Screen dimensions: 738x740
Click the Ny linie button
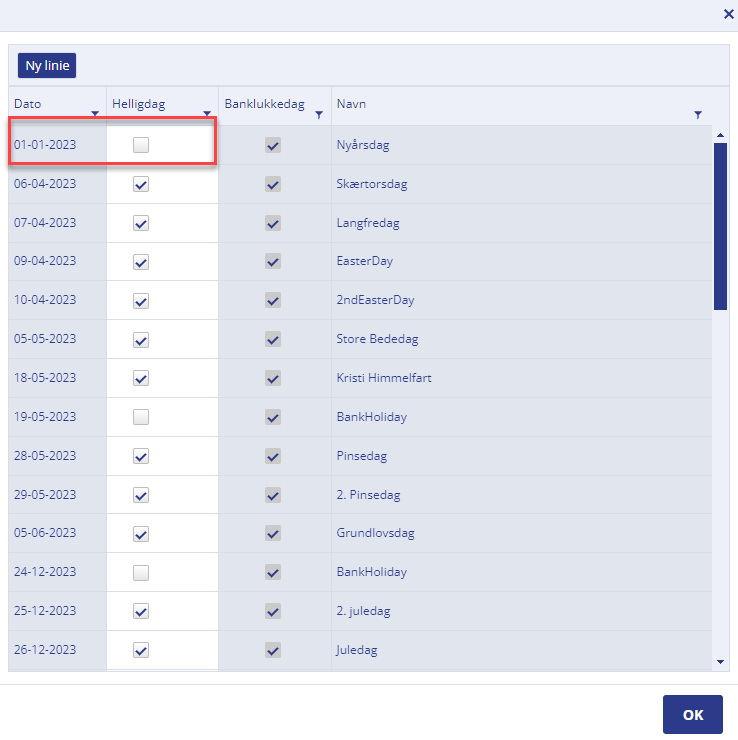click(x=47, y=65)
